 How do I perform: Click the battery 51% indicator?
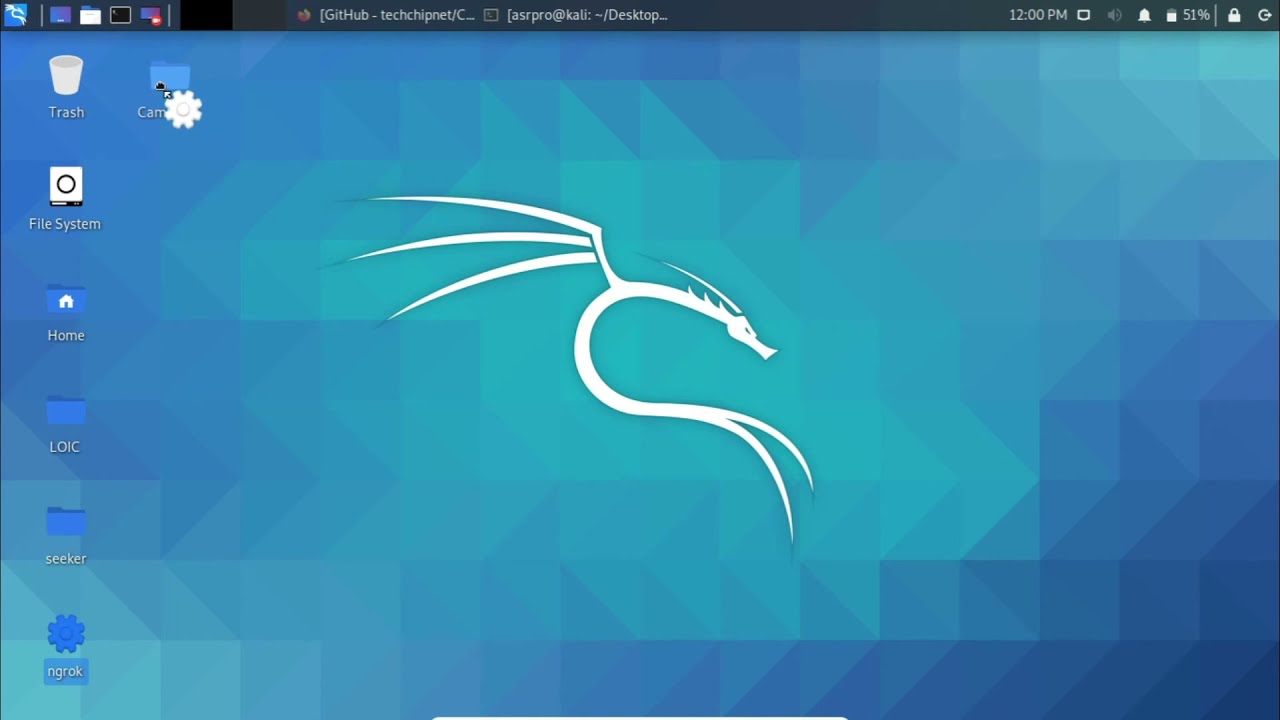pyautogui.click(x=1188, y=15)
